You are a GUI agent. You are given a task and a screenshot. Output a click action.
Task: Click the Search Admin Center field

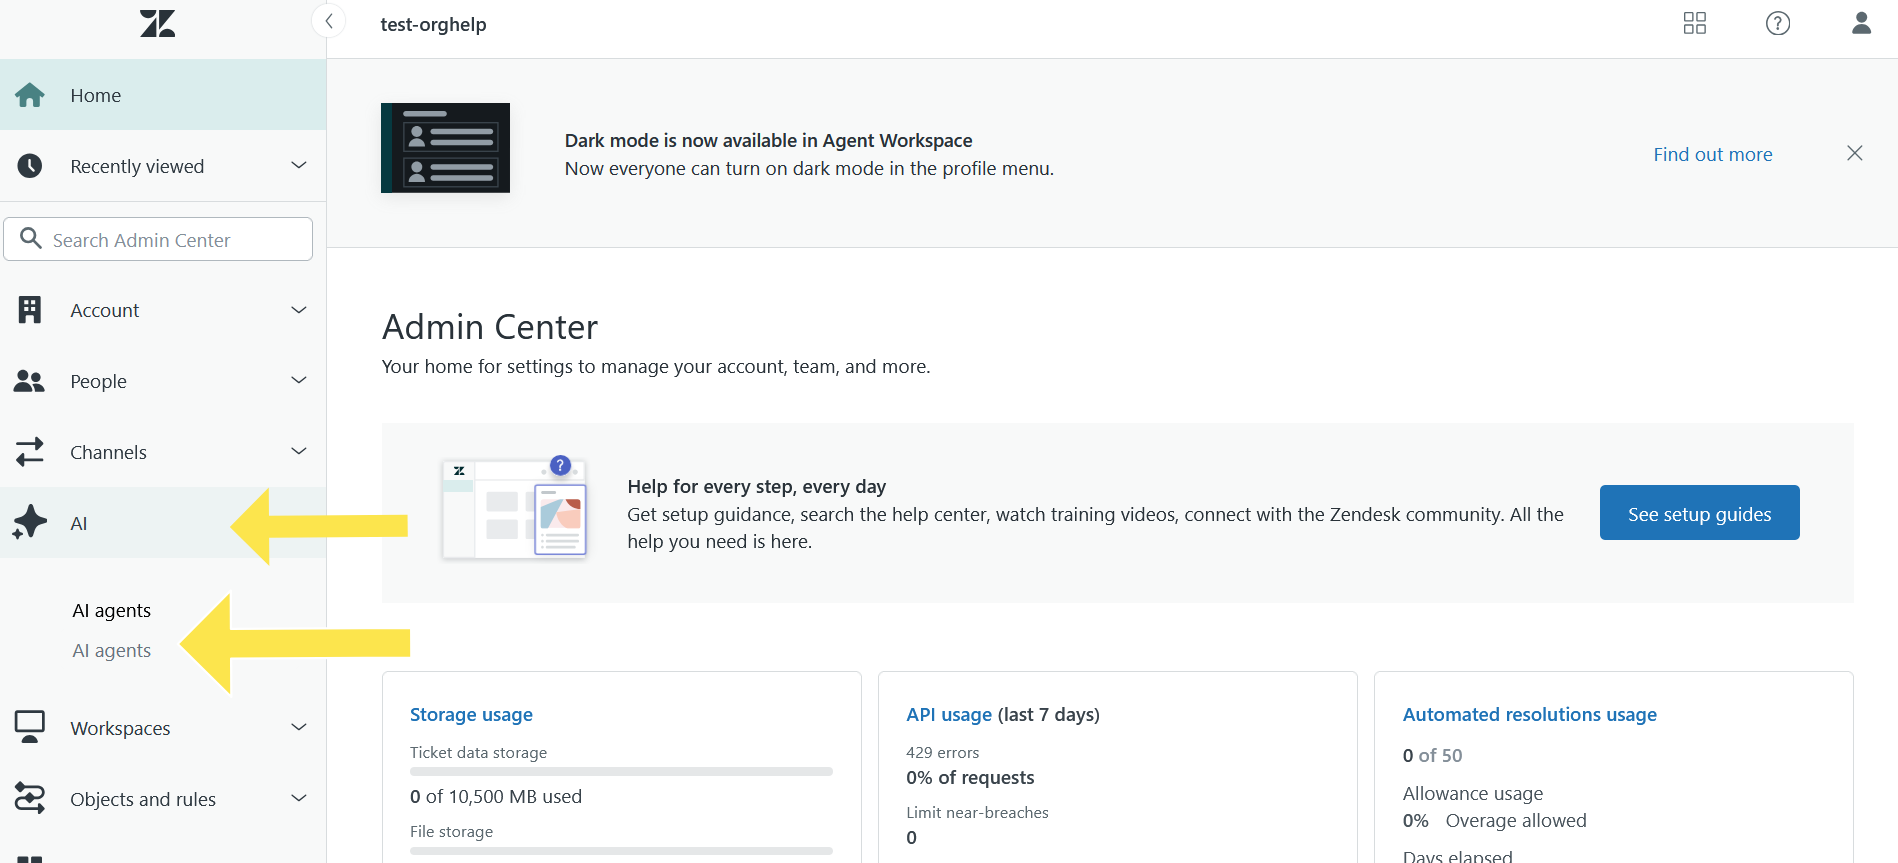(x=170, y=240)
